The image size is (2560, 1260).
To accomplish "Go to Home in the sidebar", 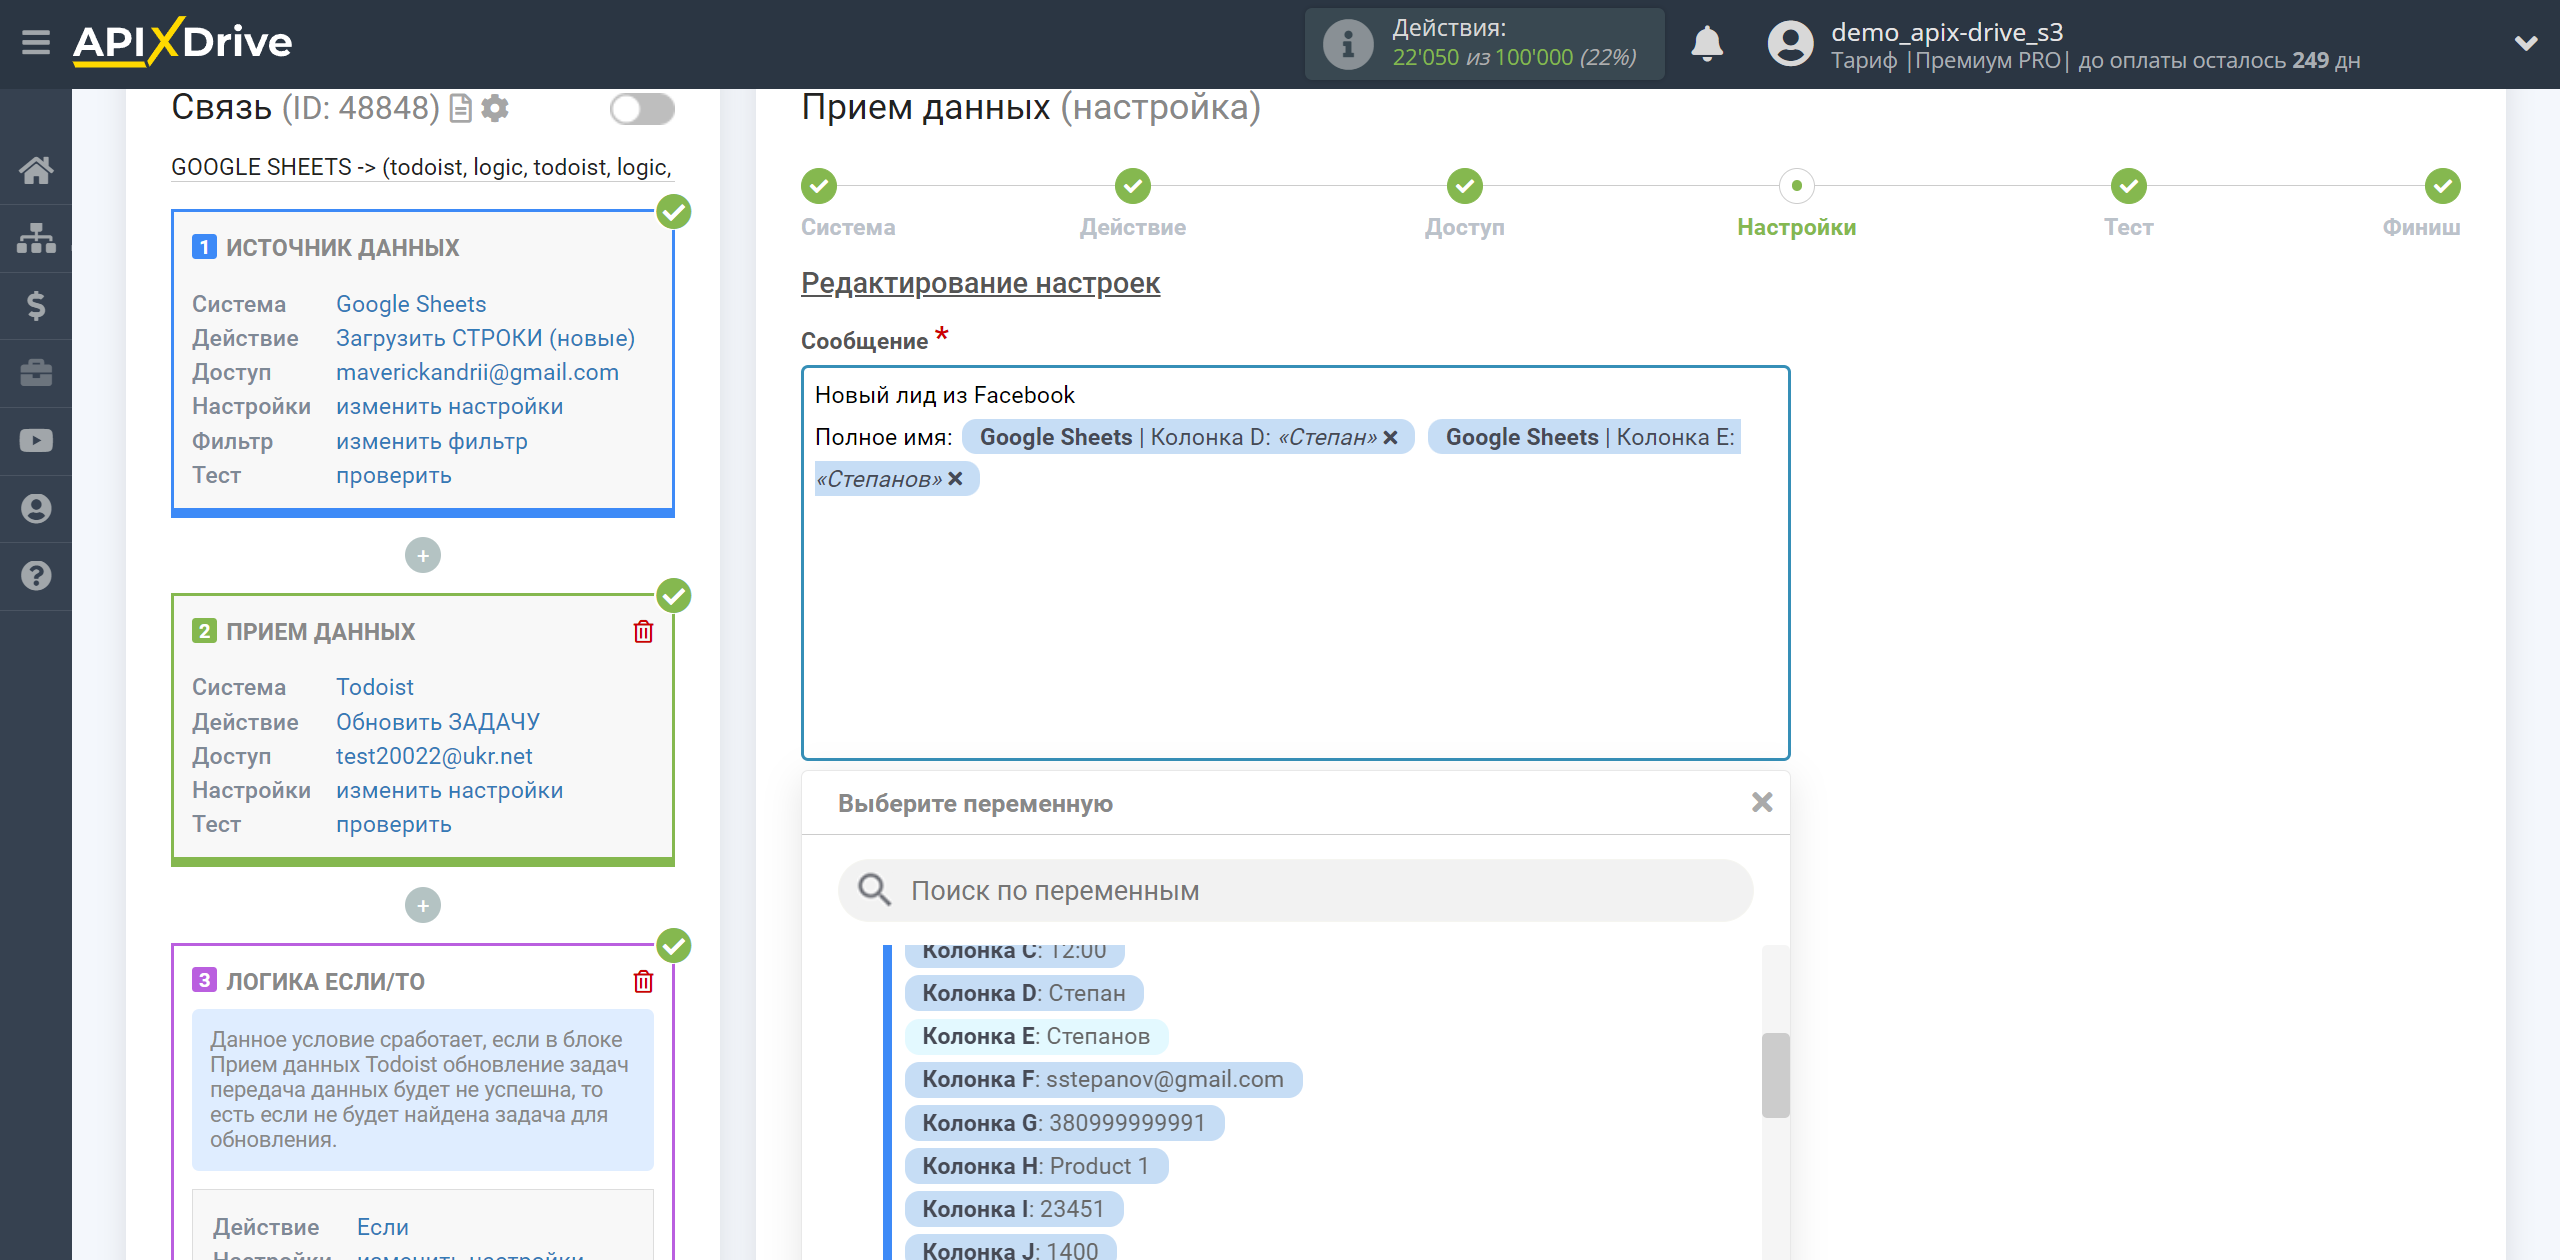I will click(x=36, y=170).
